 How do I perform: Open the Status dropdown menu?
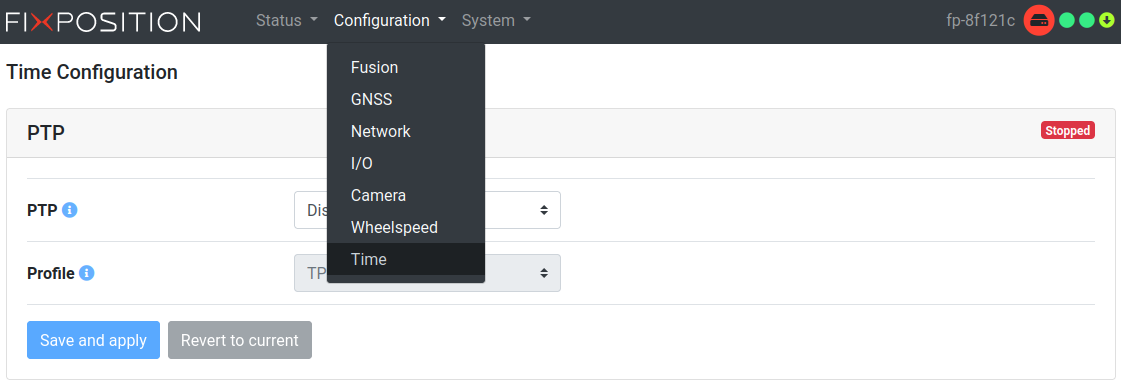tap(287, 21)
